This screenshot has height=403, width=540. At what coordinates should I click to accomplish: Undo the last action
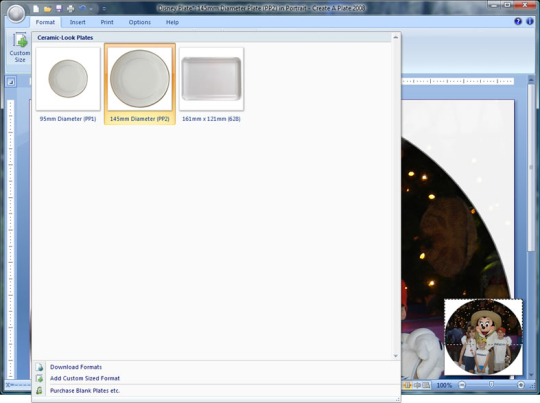(82, 8)
